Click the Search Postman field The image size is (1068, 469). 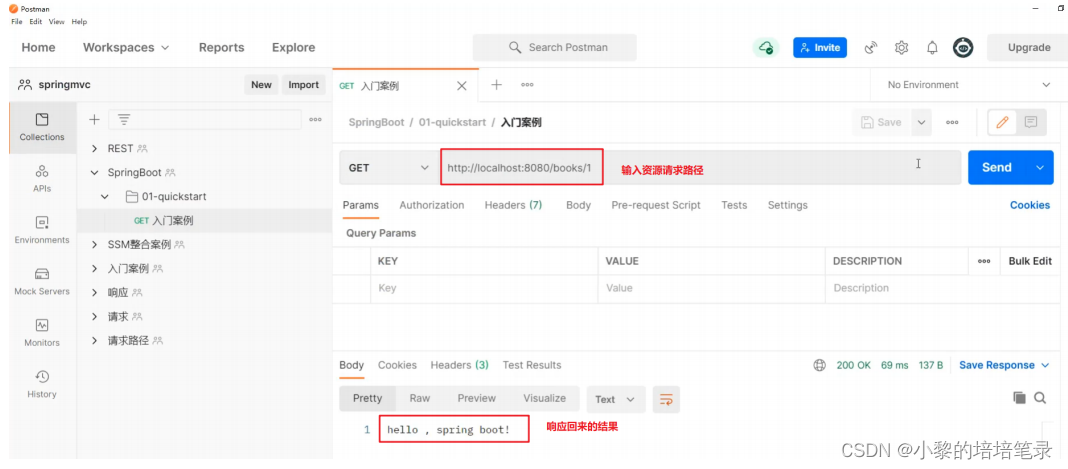(x=554, y=48)
